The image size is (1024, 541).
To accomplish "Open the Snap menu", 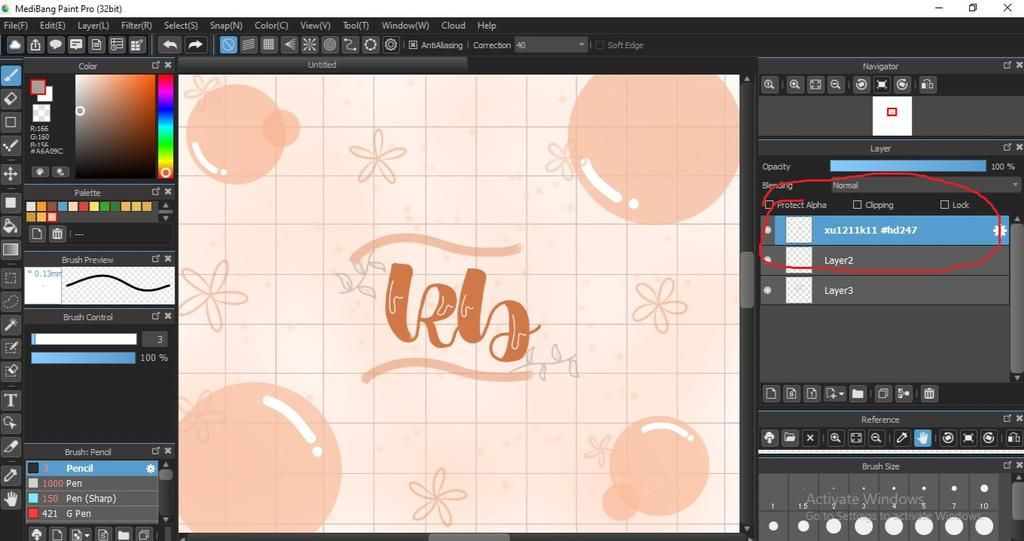I will [226, 25].
